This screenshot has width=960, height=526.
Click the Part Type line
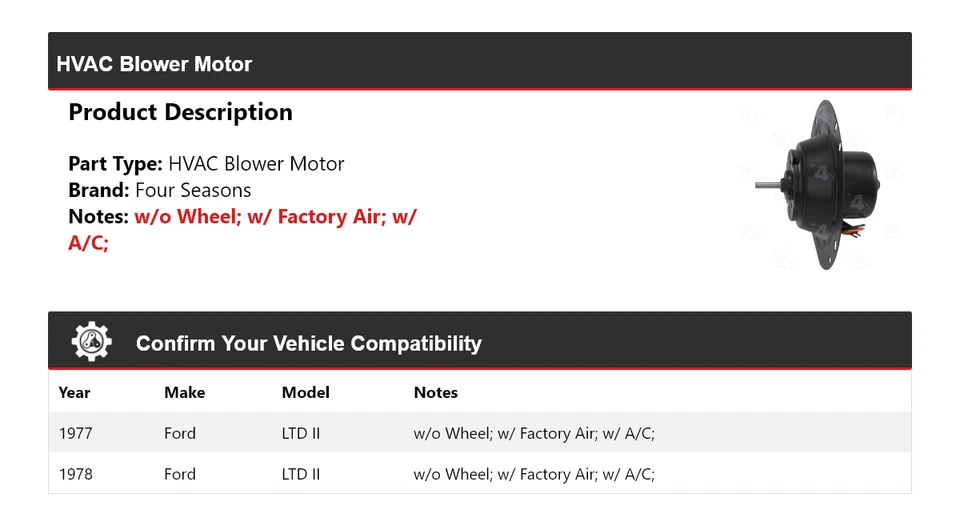click(x=206, y=164)
